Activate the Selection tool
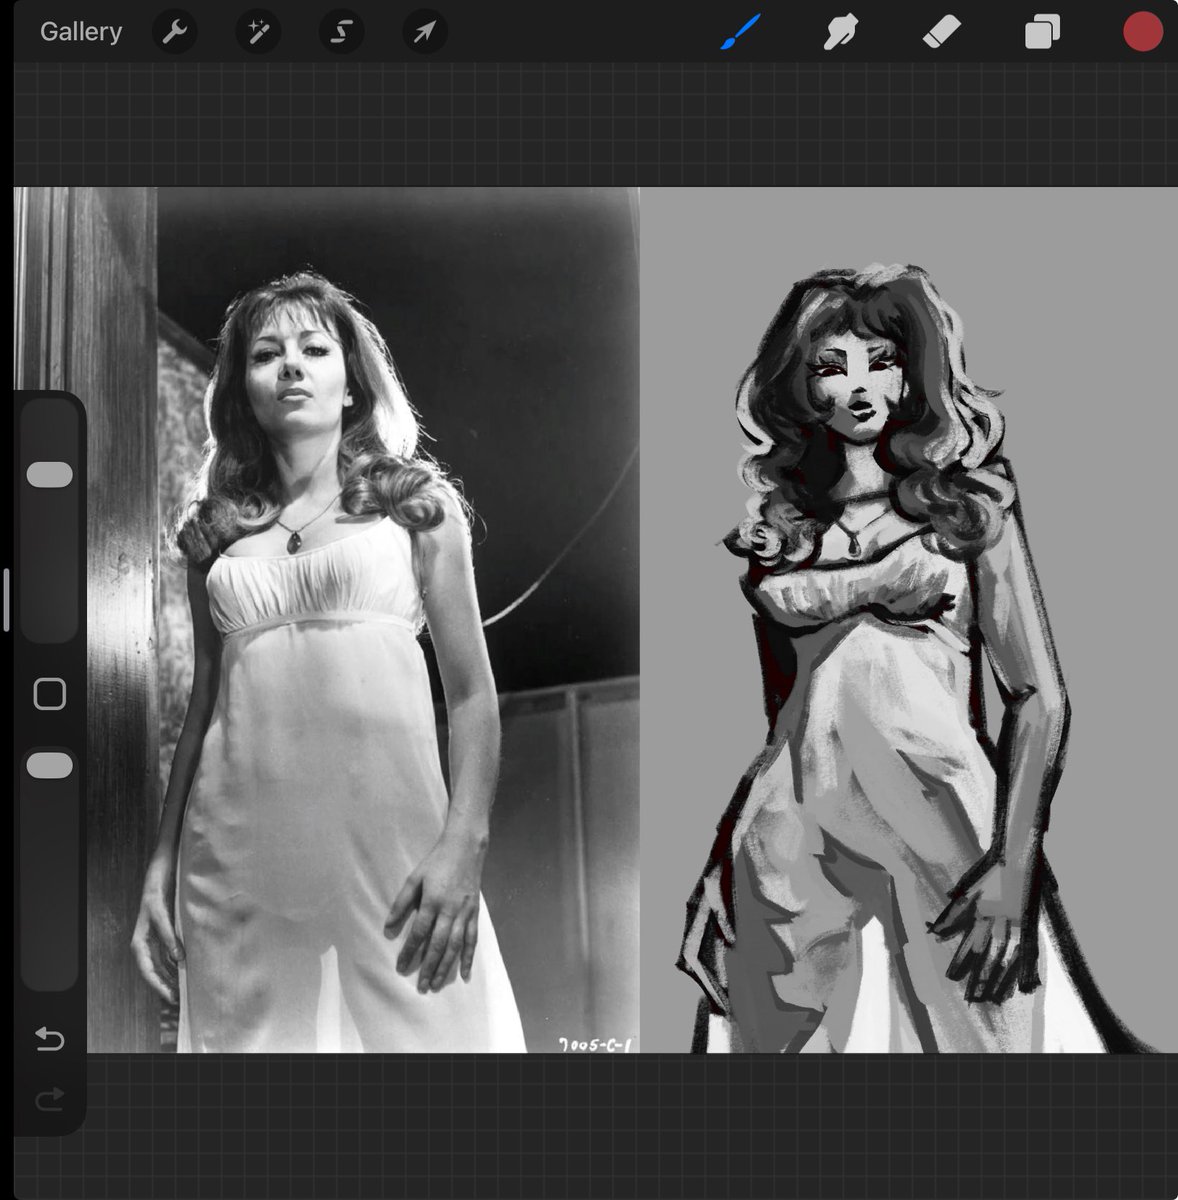Screen dimensions: 1178x1200 point(340,31)
